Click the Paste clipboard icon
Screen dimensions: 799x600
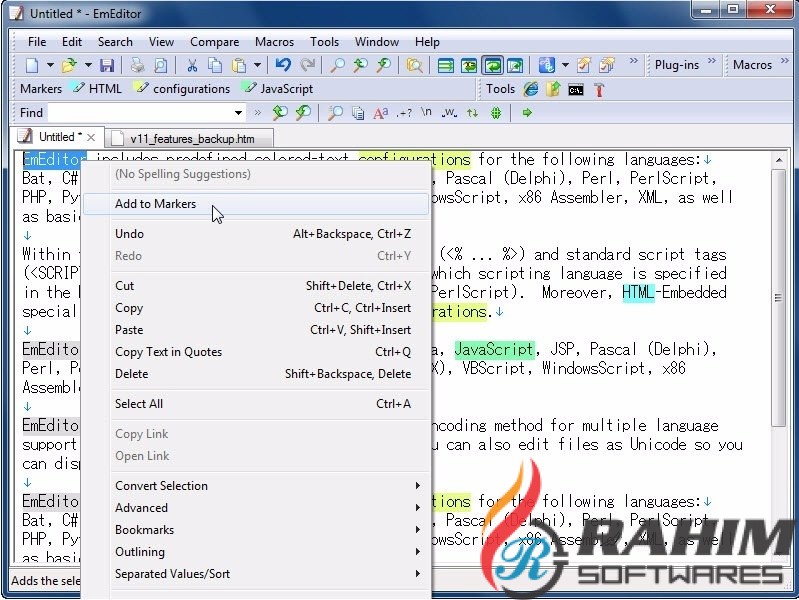pos(238,65)
